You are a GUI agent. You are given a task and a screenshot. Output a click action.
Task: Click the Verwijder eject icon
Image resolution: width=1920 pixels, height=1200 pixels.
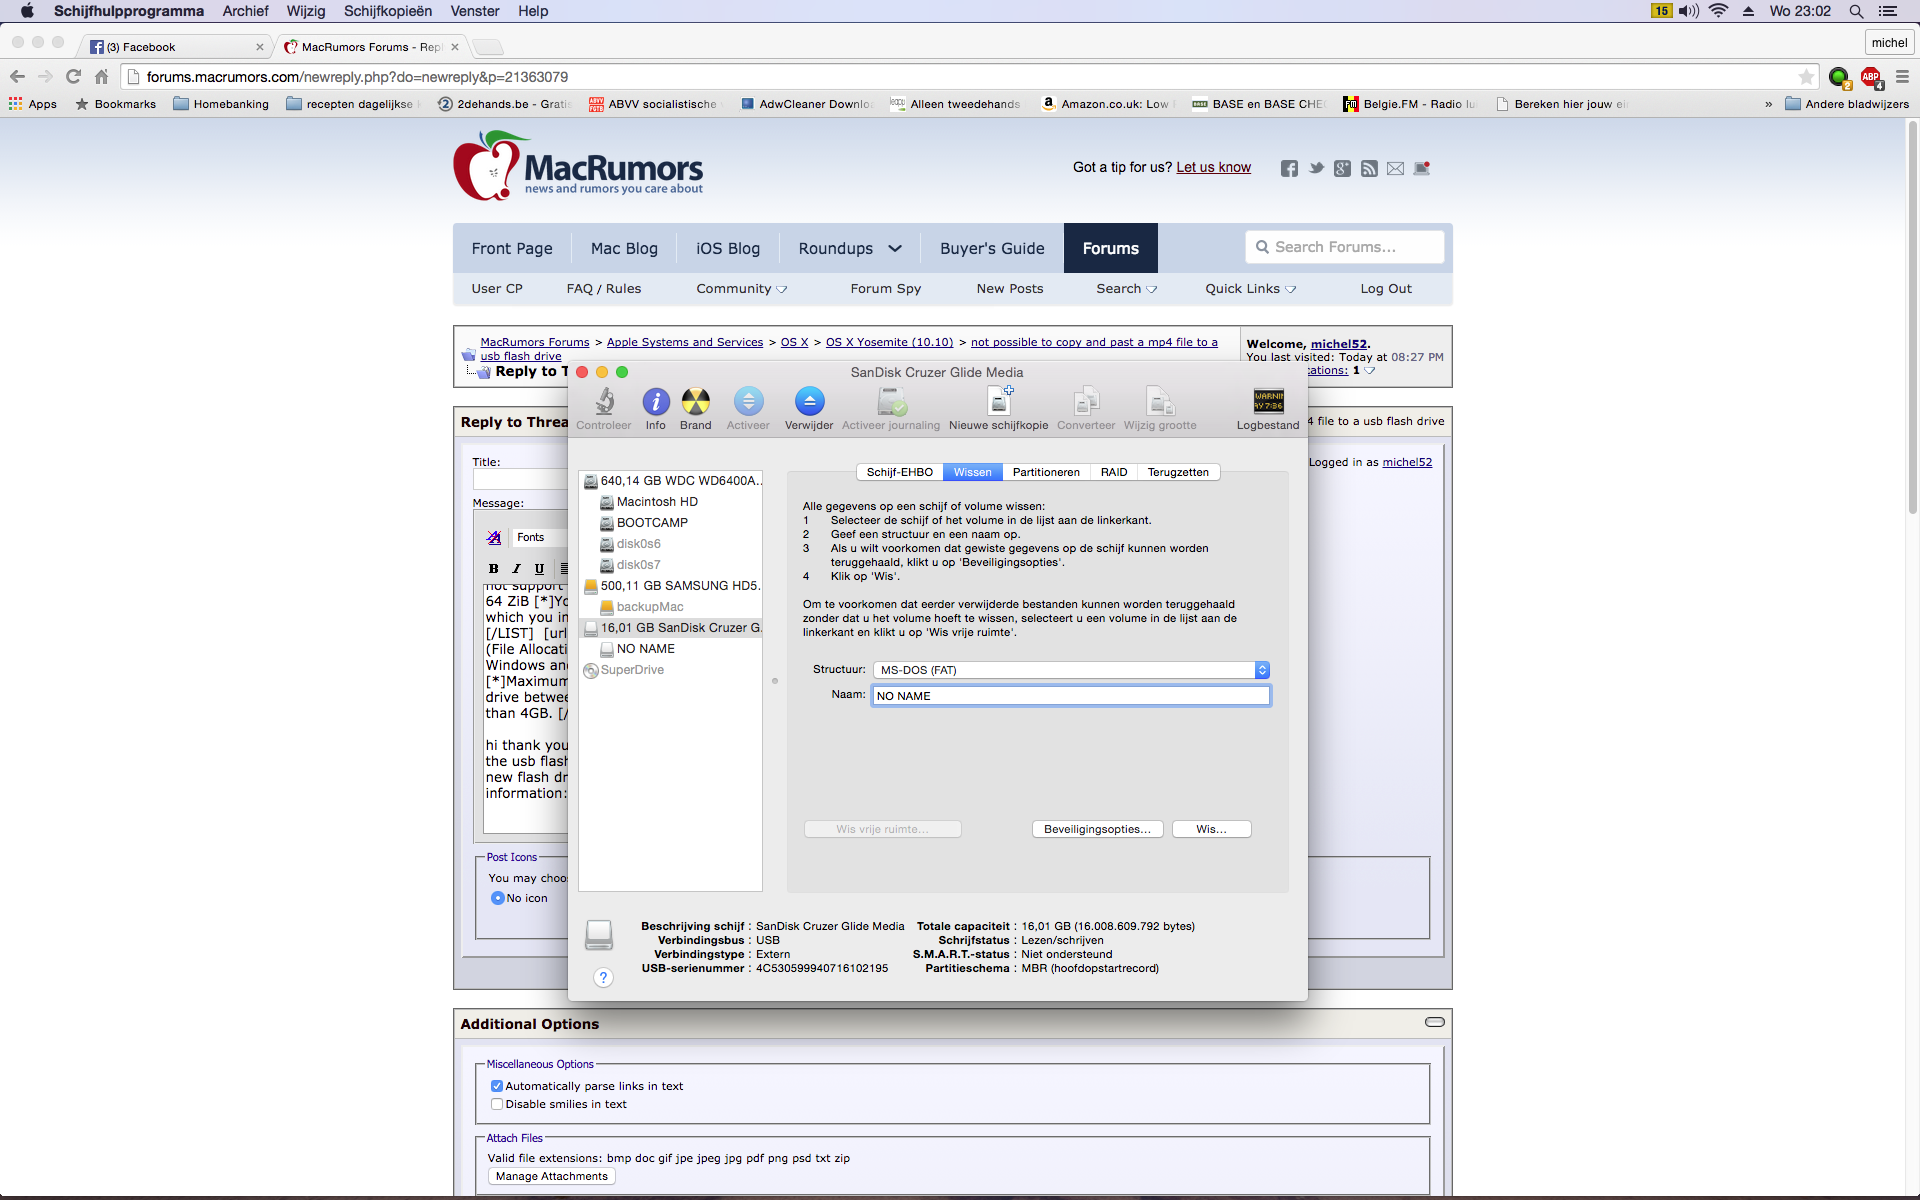point(809,402)
